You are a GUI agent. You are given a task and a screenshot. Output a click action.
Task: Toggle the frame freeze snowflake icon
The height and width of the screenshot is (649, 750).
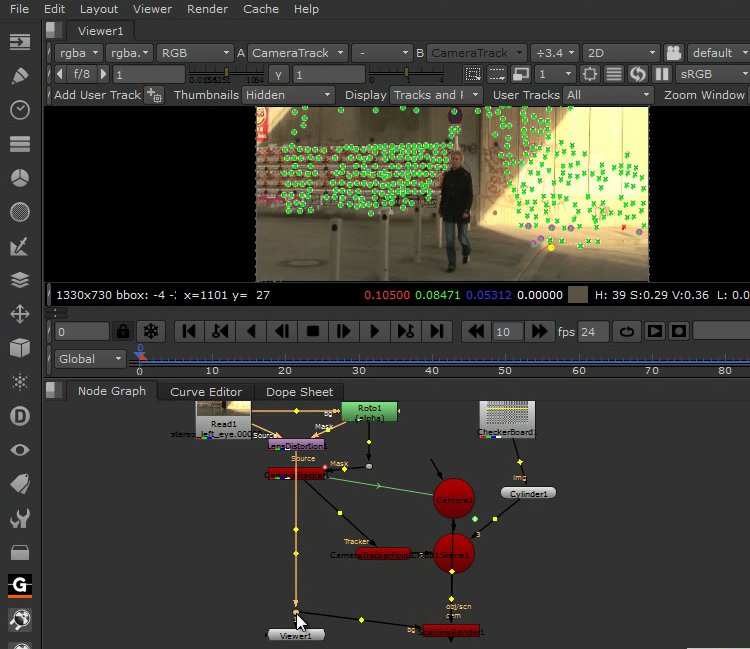click(x=151, y=331)
